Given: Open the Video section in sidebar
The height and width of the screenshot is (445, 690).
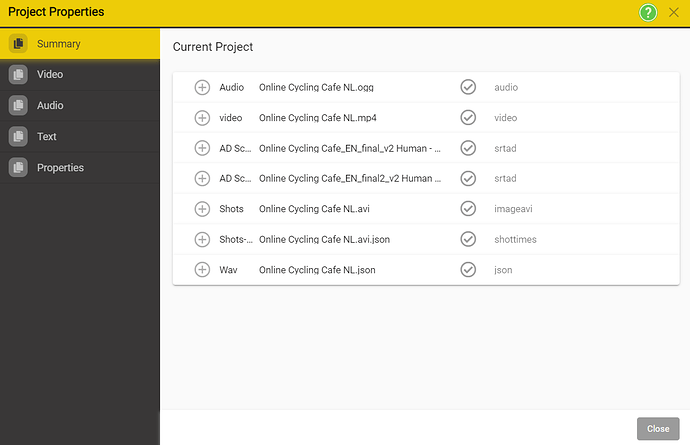Looking at the screenshot, I should (x=80, y=74).
